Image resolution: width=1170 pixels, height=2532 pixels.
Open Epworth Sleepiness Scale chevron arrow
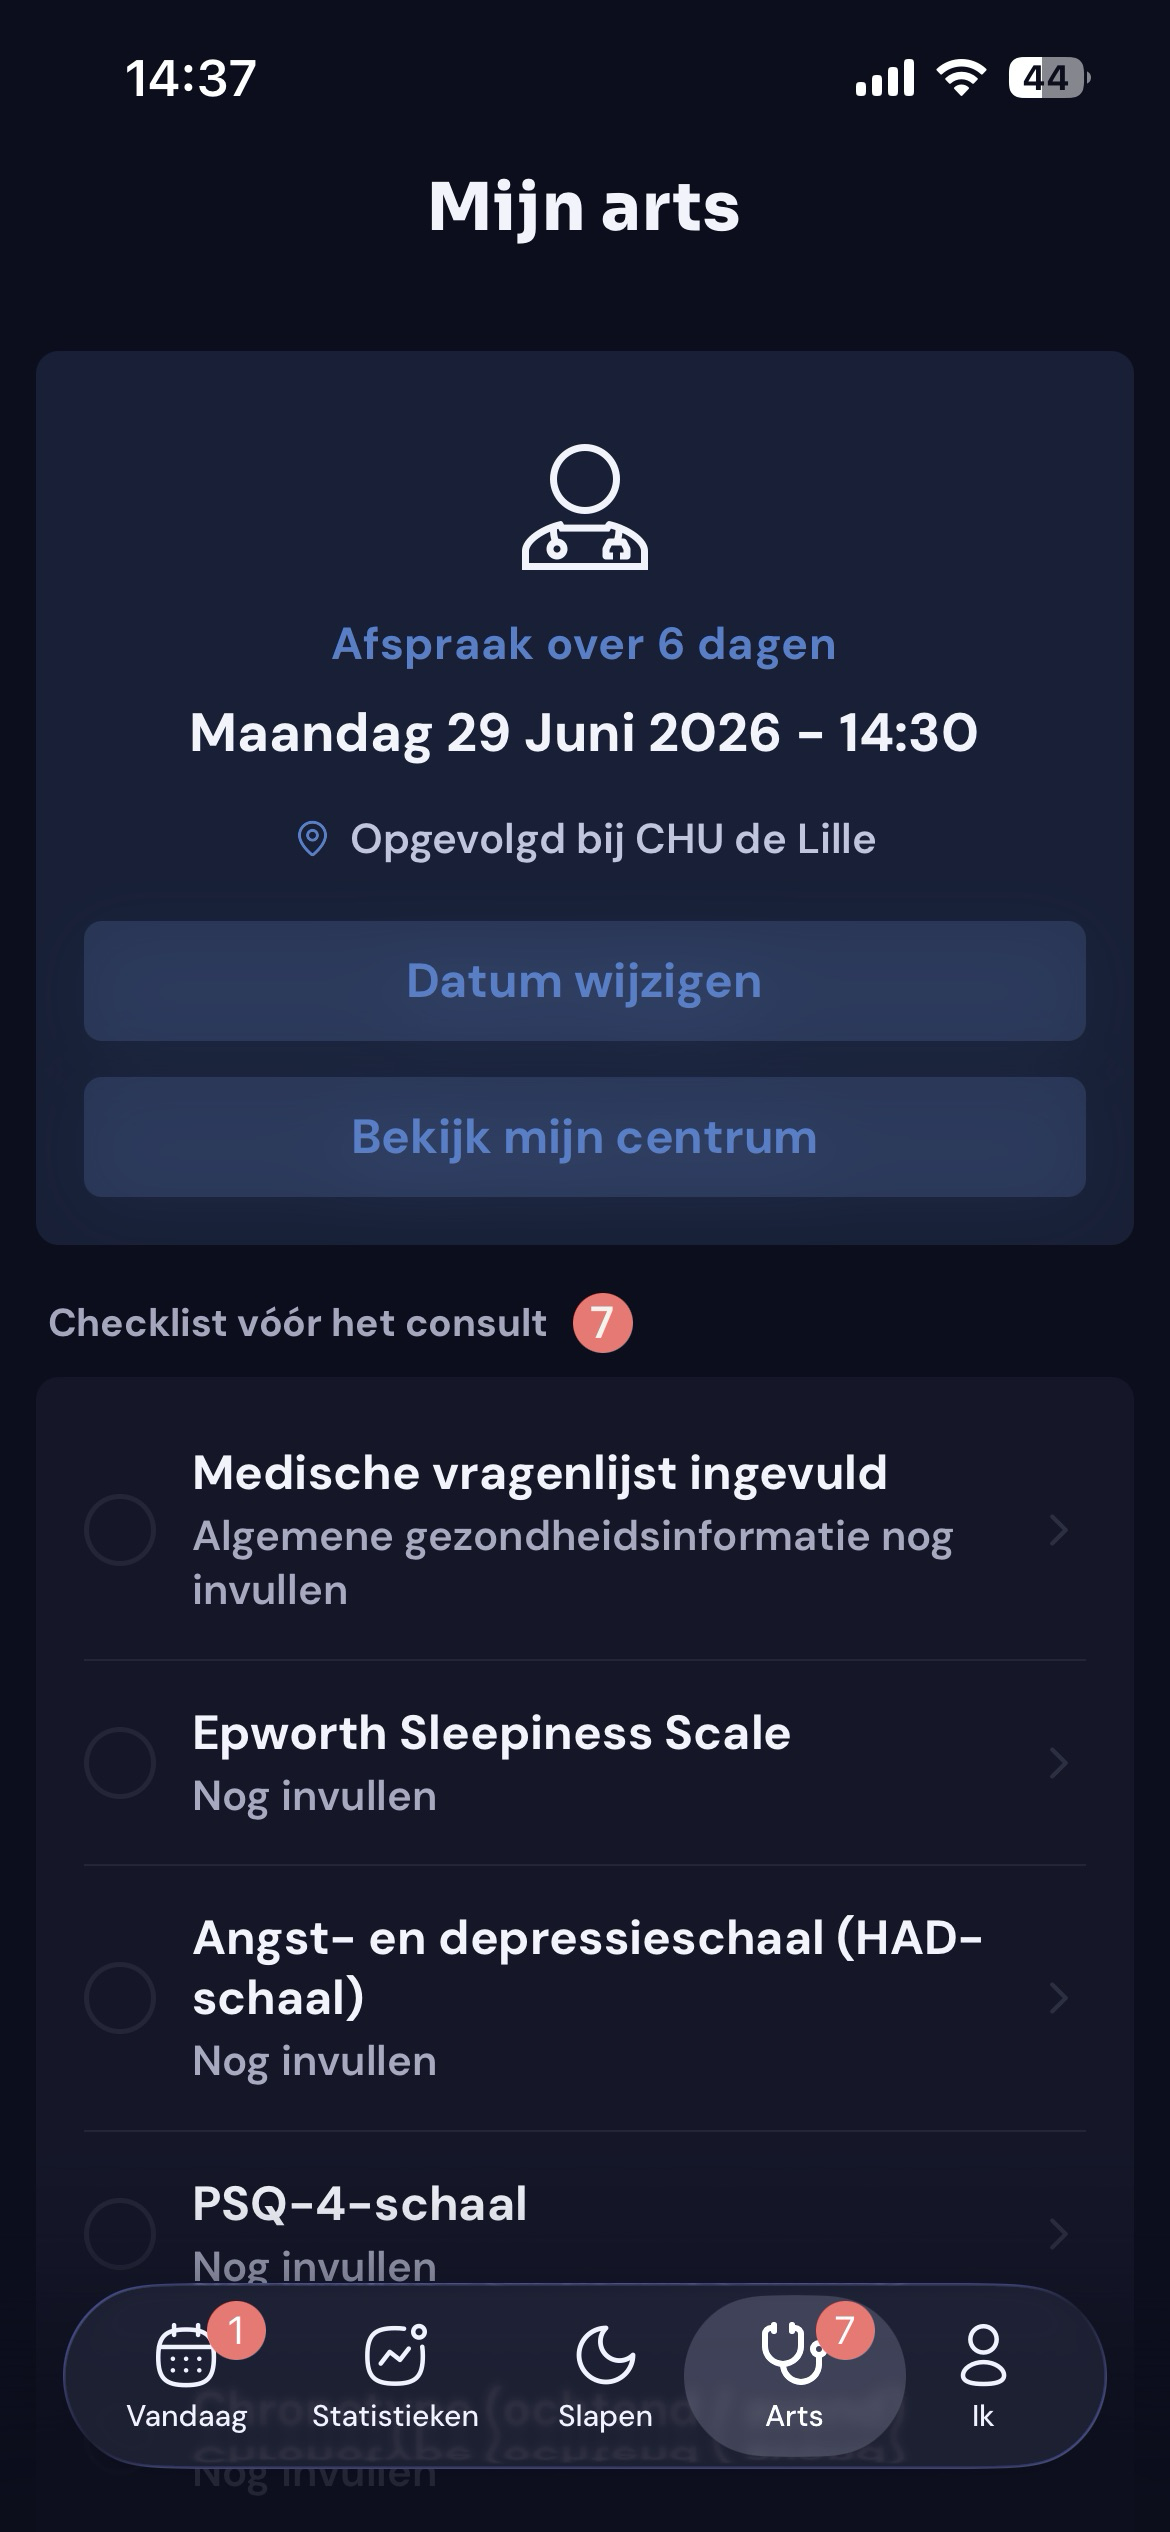(1059, 1763)
